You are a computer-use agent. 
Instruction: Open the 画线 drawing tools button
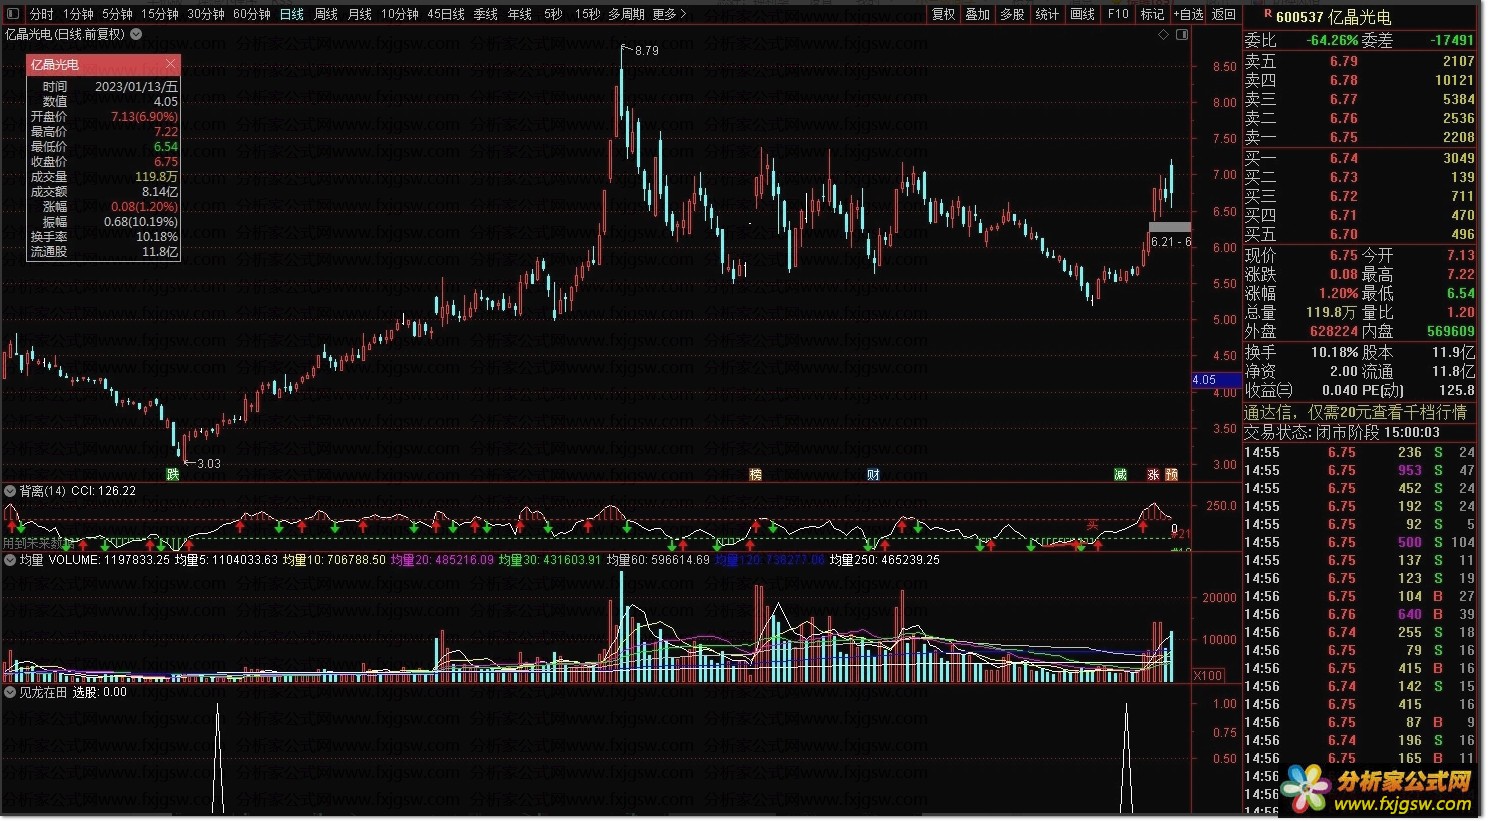click(x=1083, y=14)
